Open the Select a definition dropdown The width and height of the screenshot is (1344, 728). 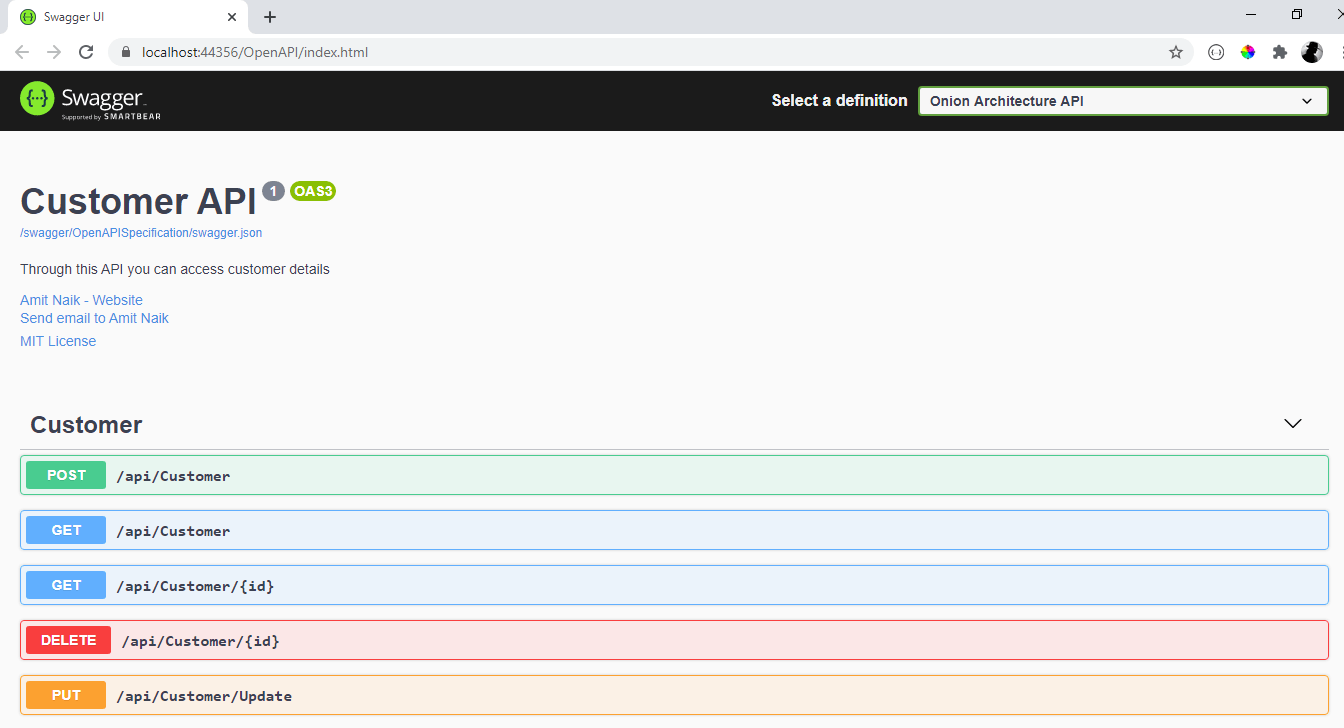coord(1122,100)
